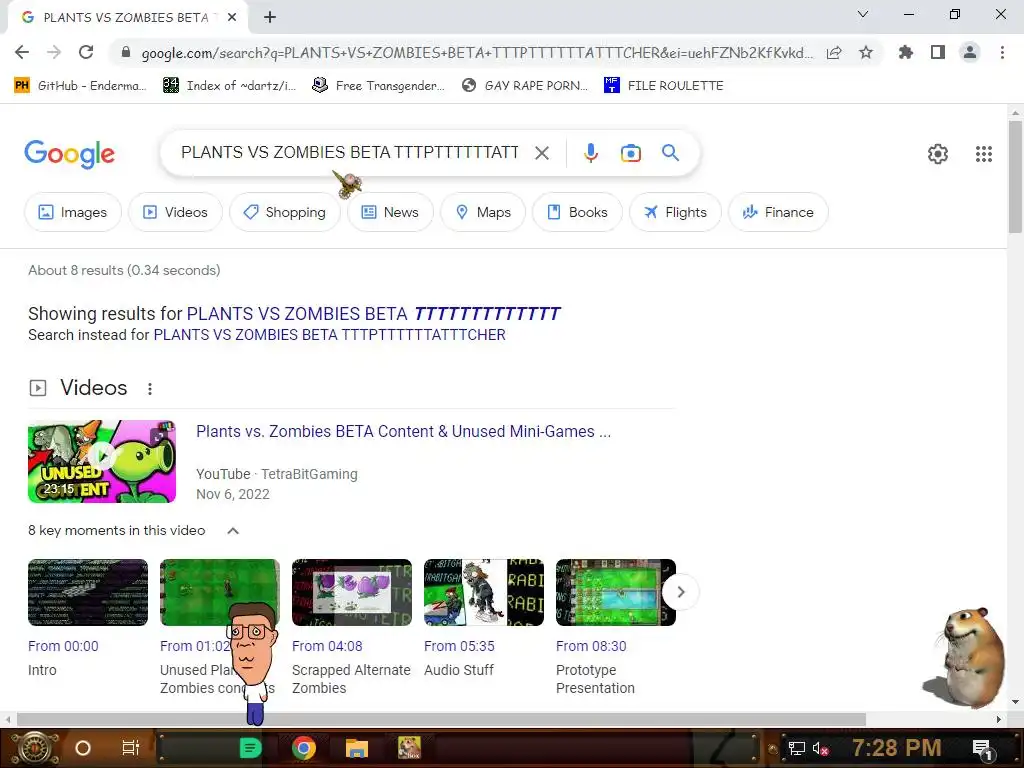This screenshot has height=768, width=1024.
Task: Open the Intro key moment thumbnail
Action: pyautogui.click(x=88, y=592)
